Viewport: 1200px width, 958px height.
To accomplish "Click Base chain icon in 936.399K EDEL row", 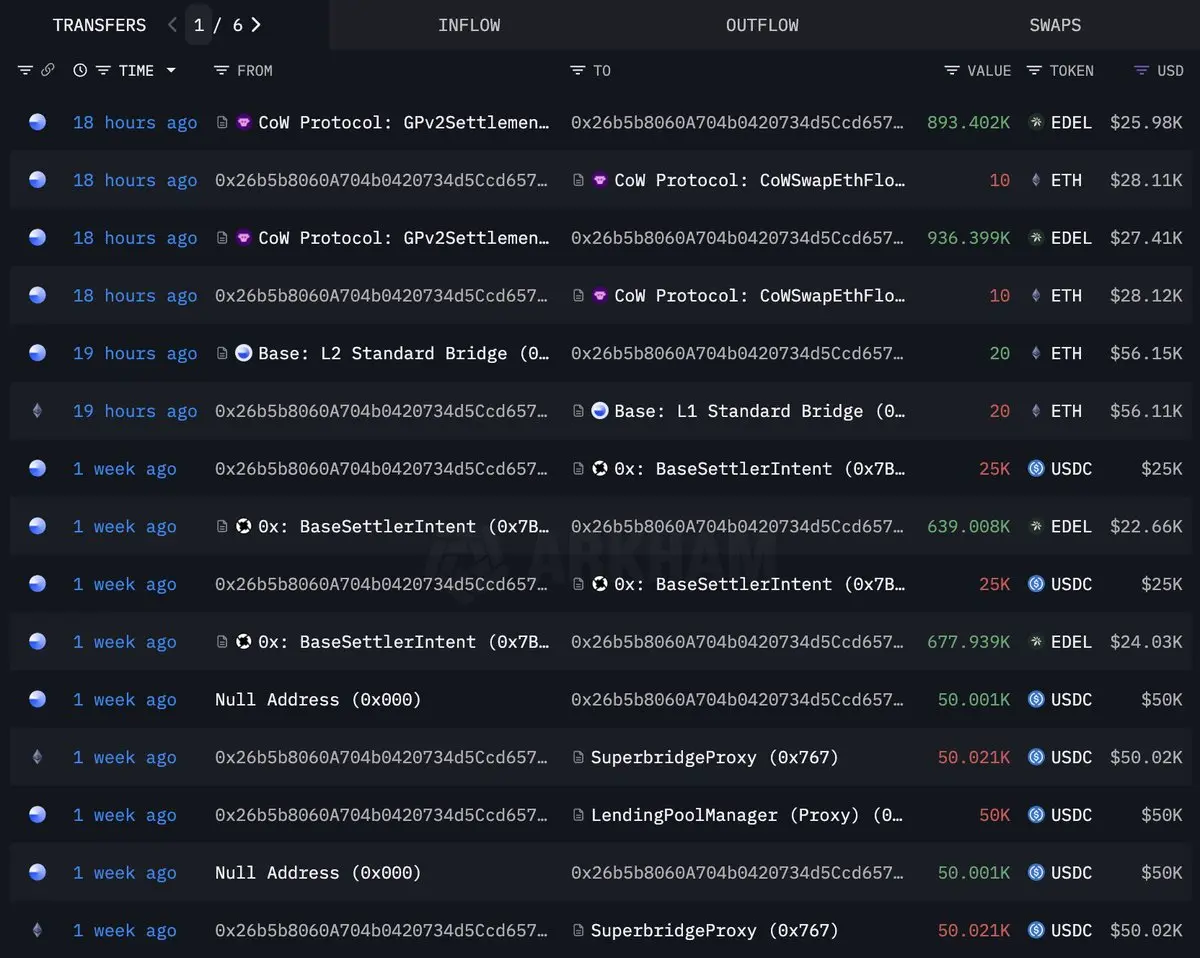I will [37, 238].
